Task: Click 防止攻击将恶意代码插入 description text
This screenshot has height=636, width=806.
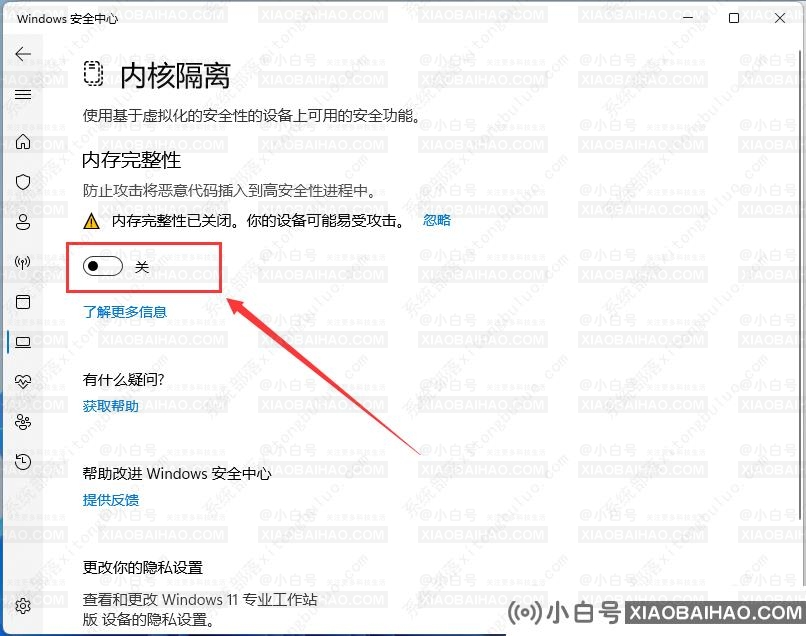Action: tap(229, 191)
